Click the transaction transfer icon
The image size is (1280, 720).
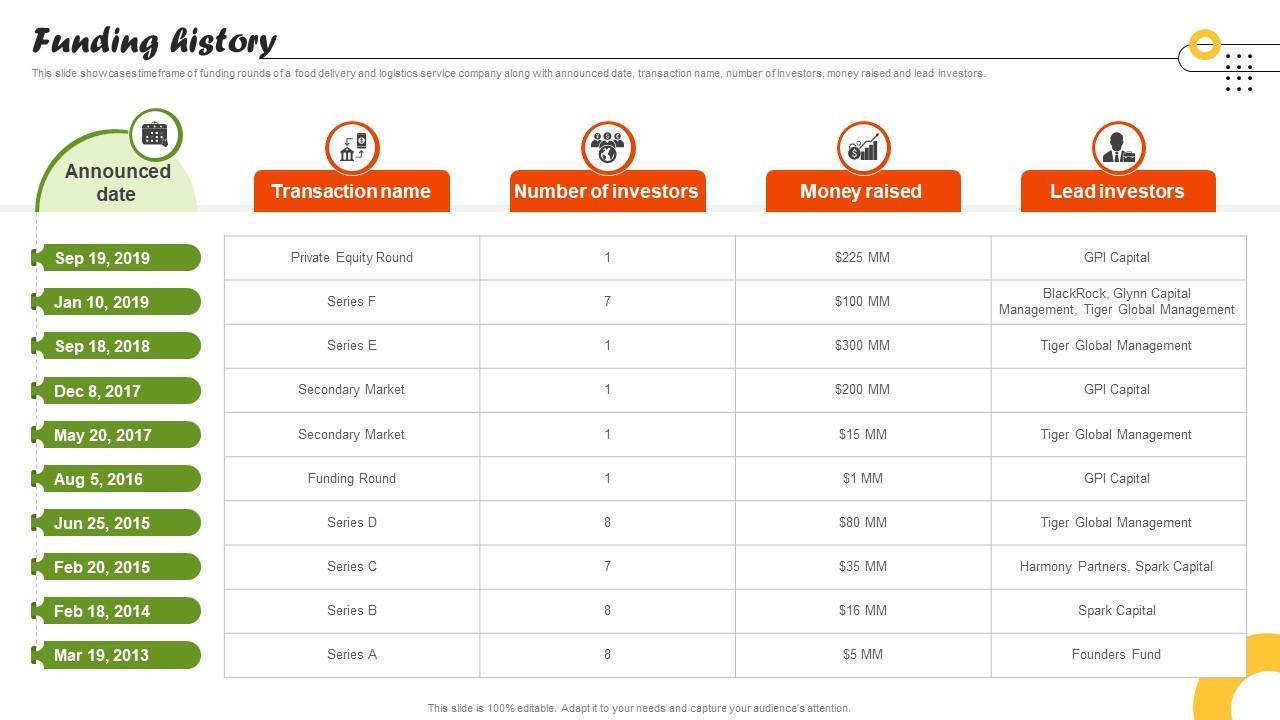click(352, 148)
